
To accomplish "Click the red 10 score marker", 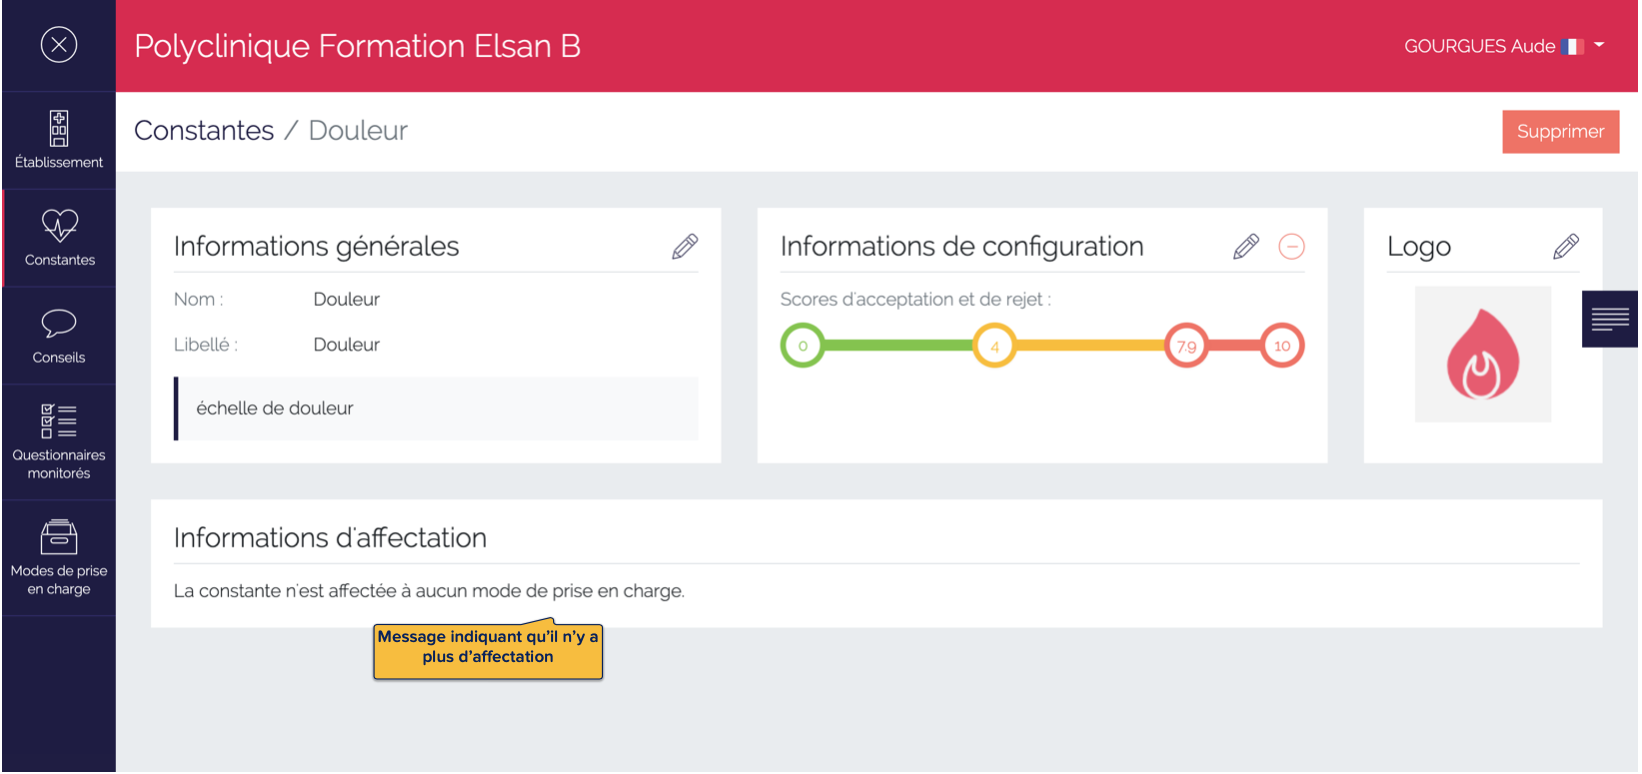I will click(x=1282, y=346).
